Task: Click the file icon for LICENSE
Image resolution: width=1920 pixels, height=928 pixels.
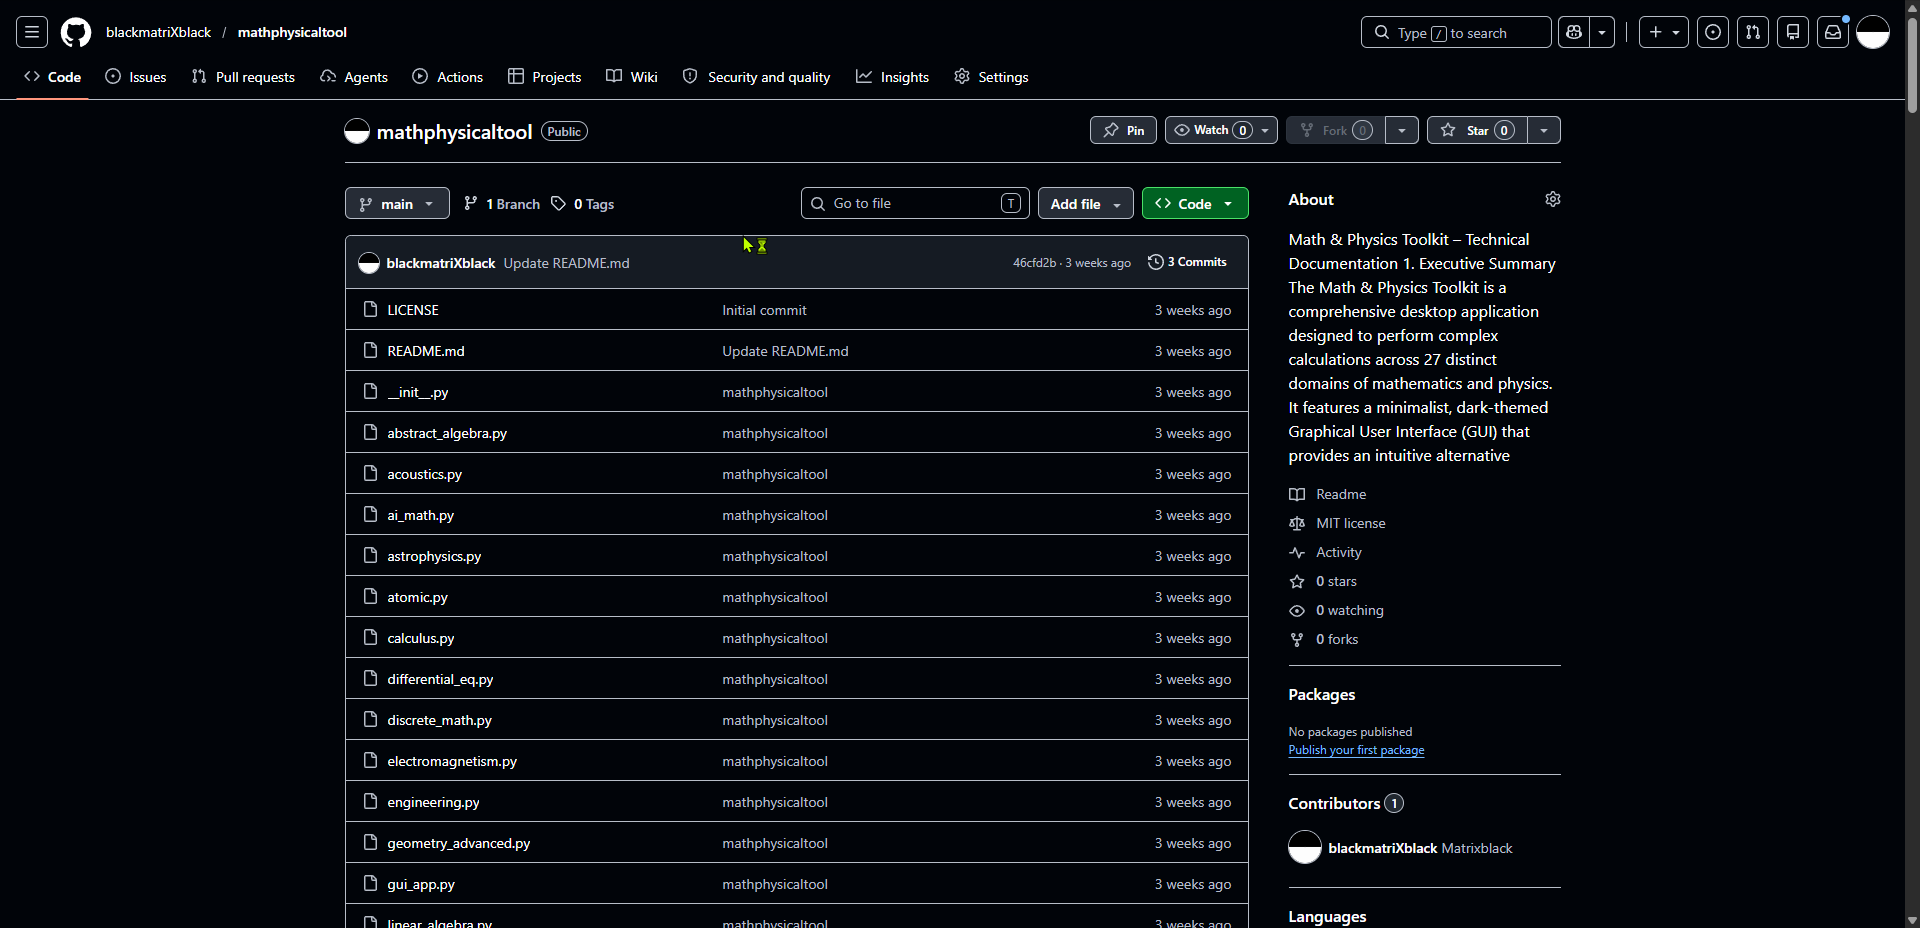Action: (370, 309)
